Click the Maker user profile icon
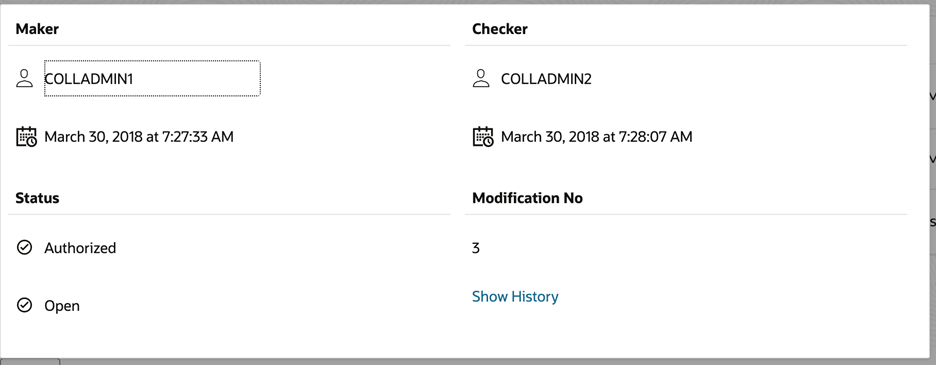Screen dimensions: 936x365 click(24, 78)
